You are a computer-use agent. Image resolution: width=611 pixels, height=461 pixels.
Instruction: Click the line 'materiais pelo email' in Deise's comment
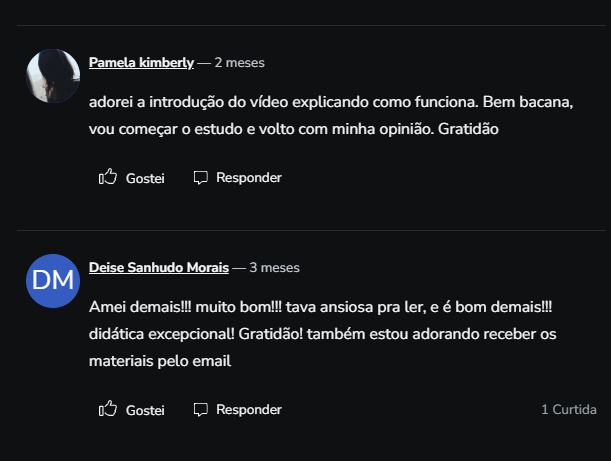point(160,361)
